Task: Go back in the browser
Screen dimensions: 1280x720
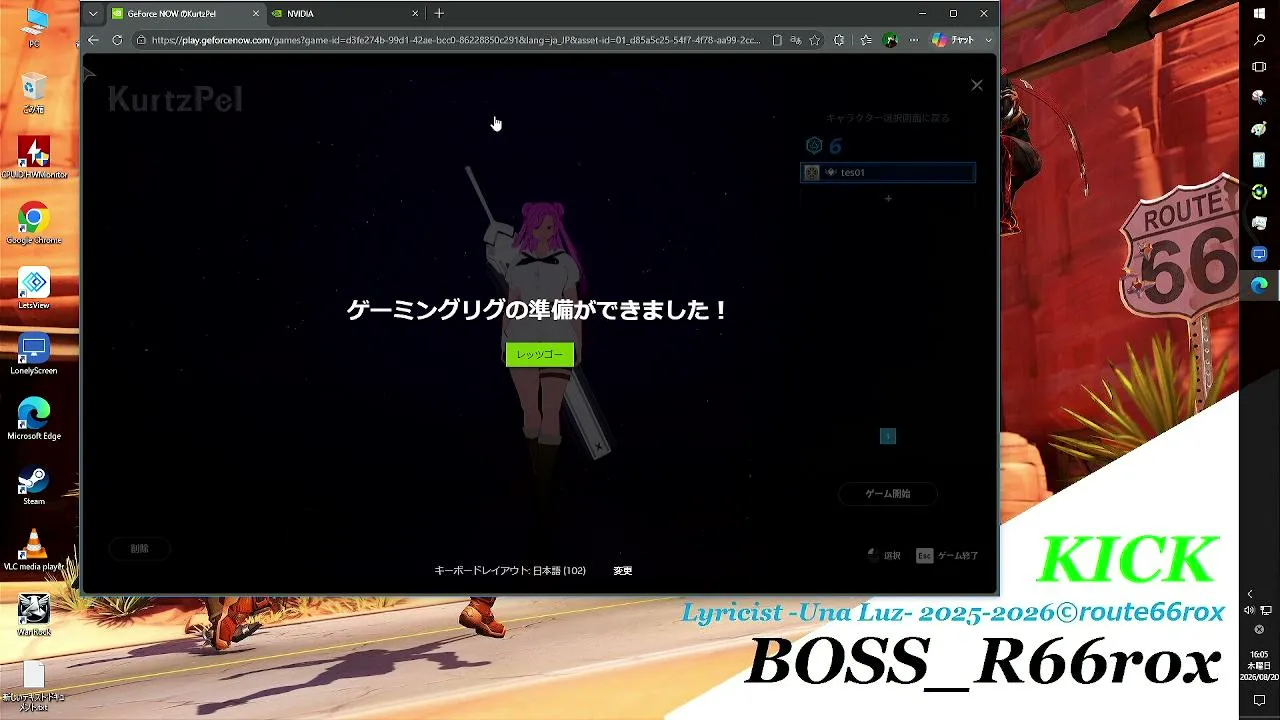Action: 94,40
